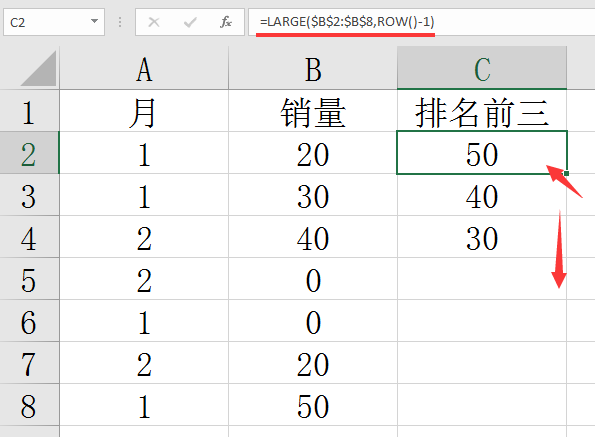Select row 4 header

29,237
